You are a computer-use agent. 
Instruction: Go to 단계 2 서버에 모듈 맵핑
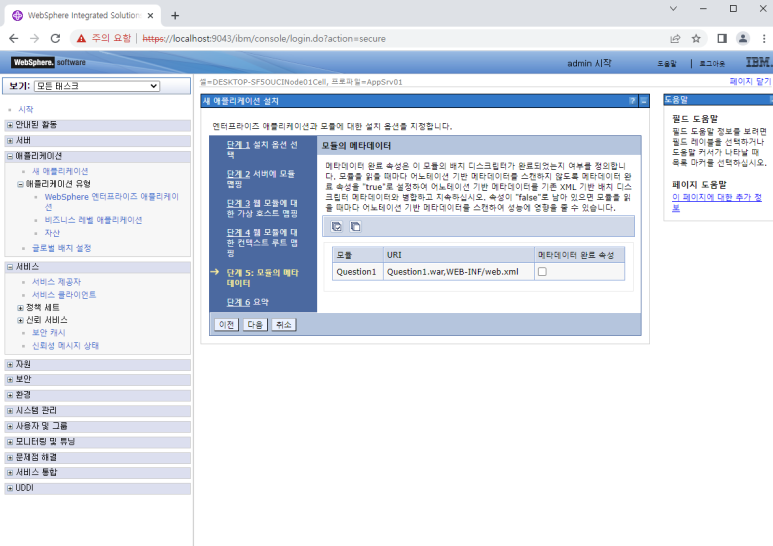[x=238, y=174]
